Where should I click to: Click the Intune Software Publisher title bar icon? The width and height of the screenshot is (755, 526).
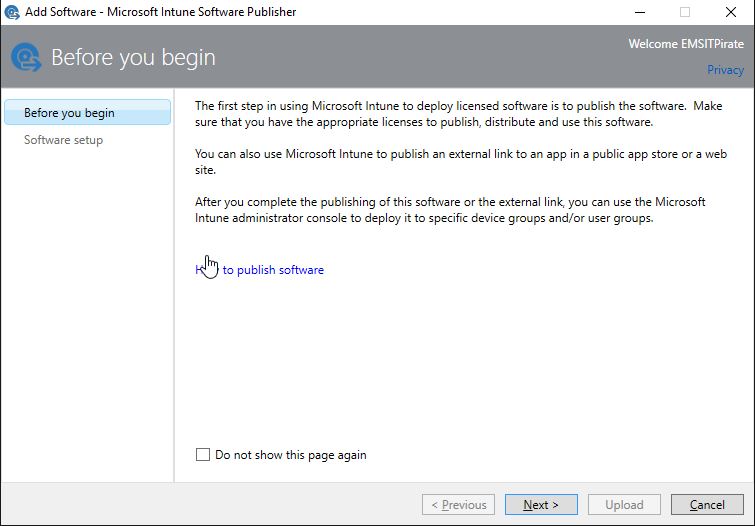[x=12, y=12]
